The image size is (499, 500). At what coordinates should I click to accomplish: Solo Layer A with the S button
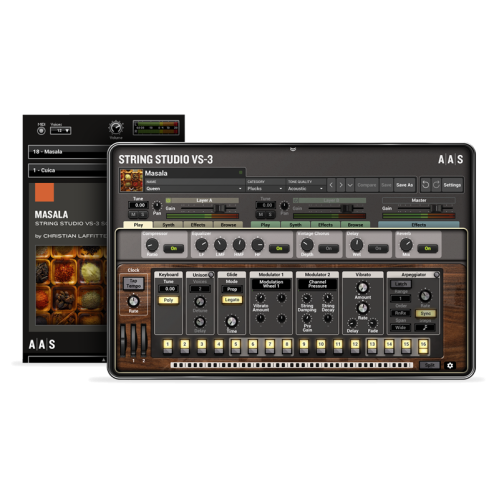point(143,214)
